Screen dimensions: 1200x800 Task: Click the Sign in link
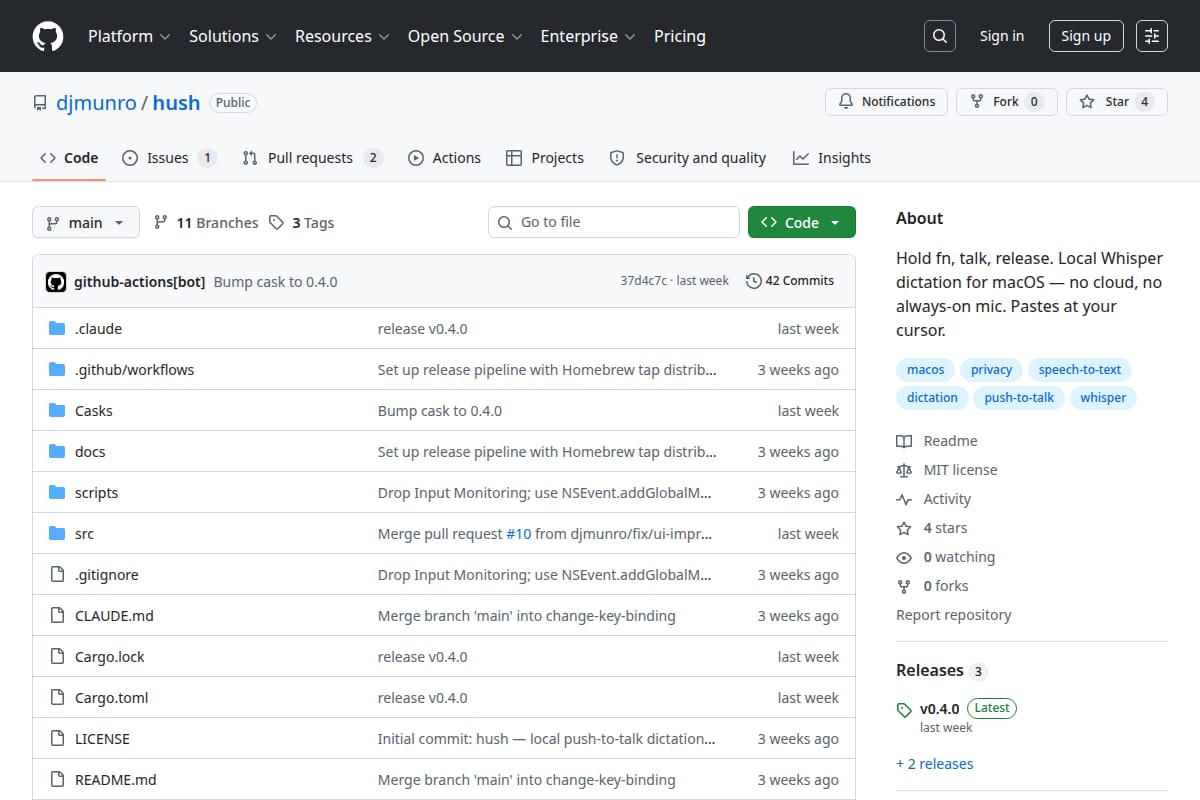point(1002,36)
